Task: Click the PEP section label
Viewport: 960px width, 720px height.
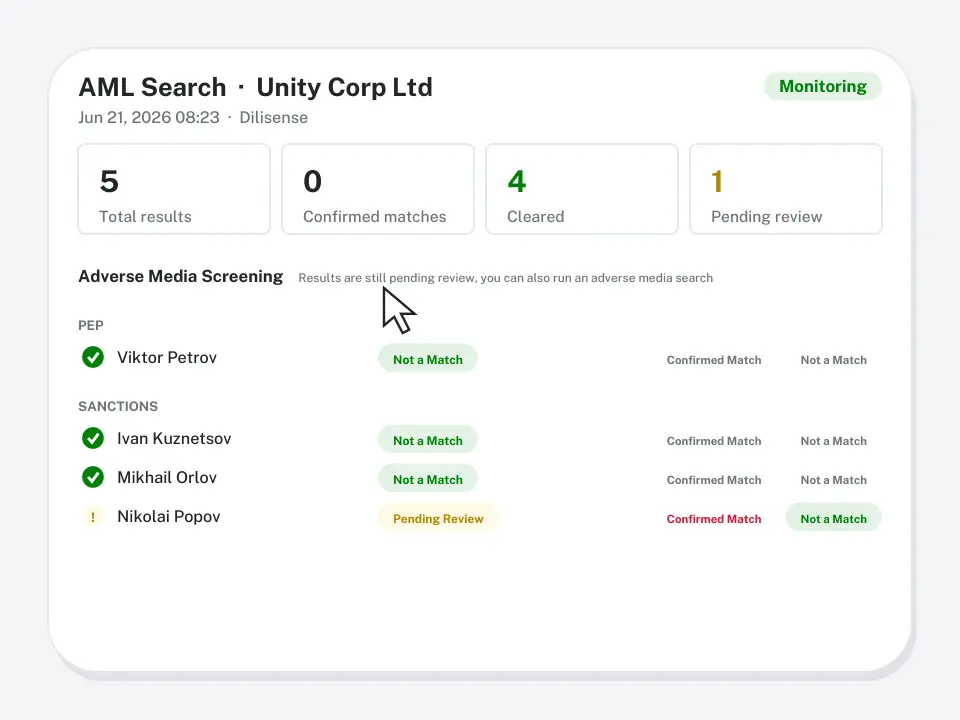Action: pyautogui.click(x=91, y=325)
